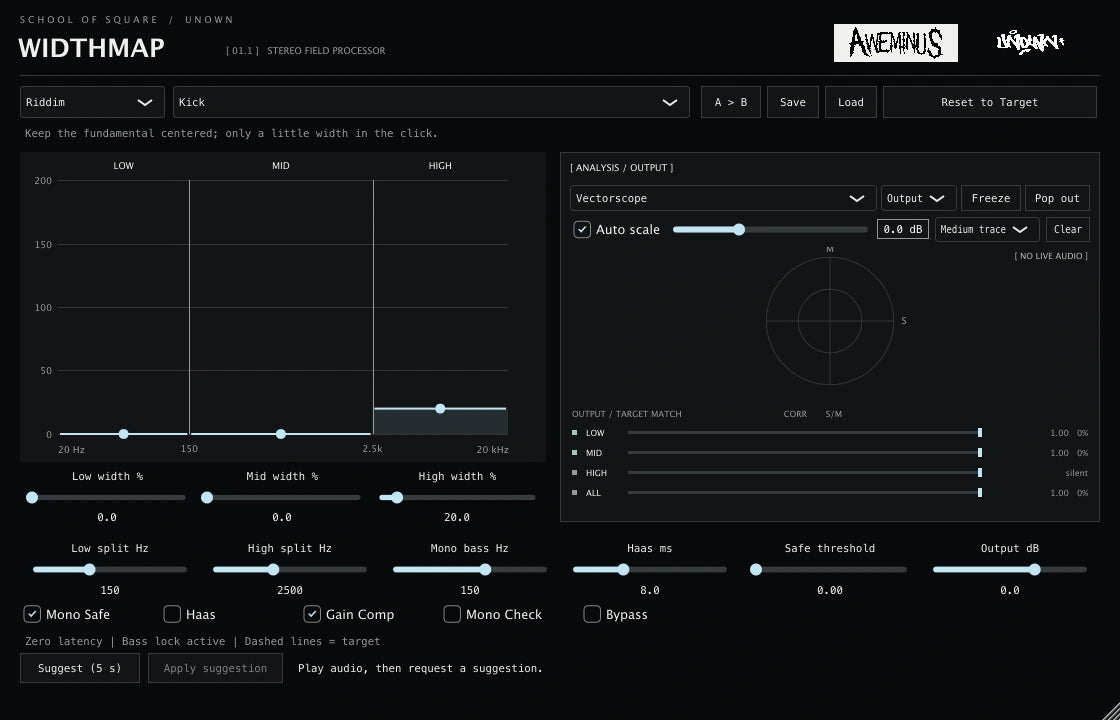Click the Pop out button
Screen dimensions: 1120x720
click(x=1057, y=199)
